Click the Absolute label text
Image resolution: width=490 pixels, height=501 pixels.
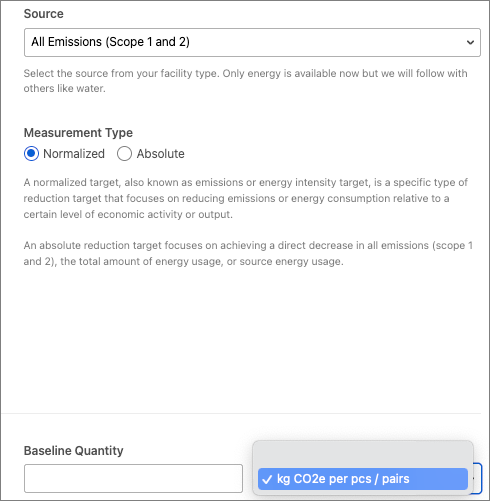coord(160,154)
